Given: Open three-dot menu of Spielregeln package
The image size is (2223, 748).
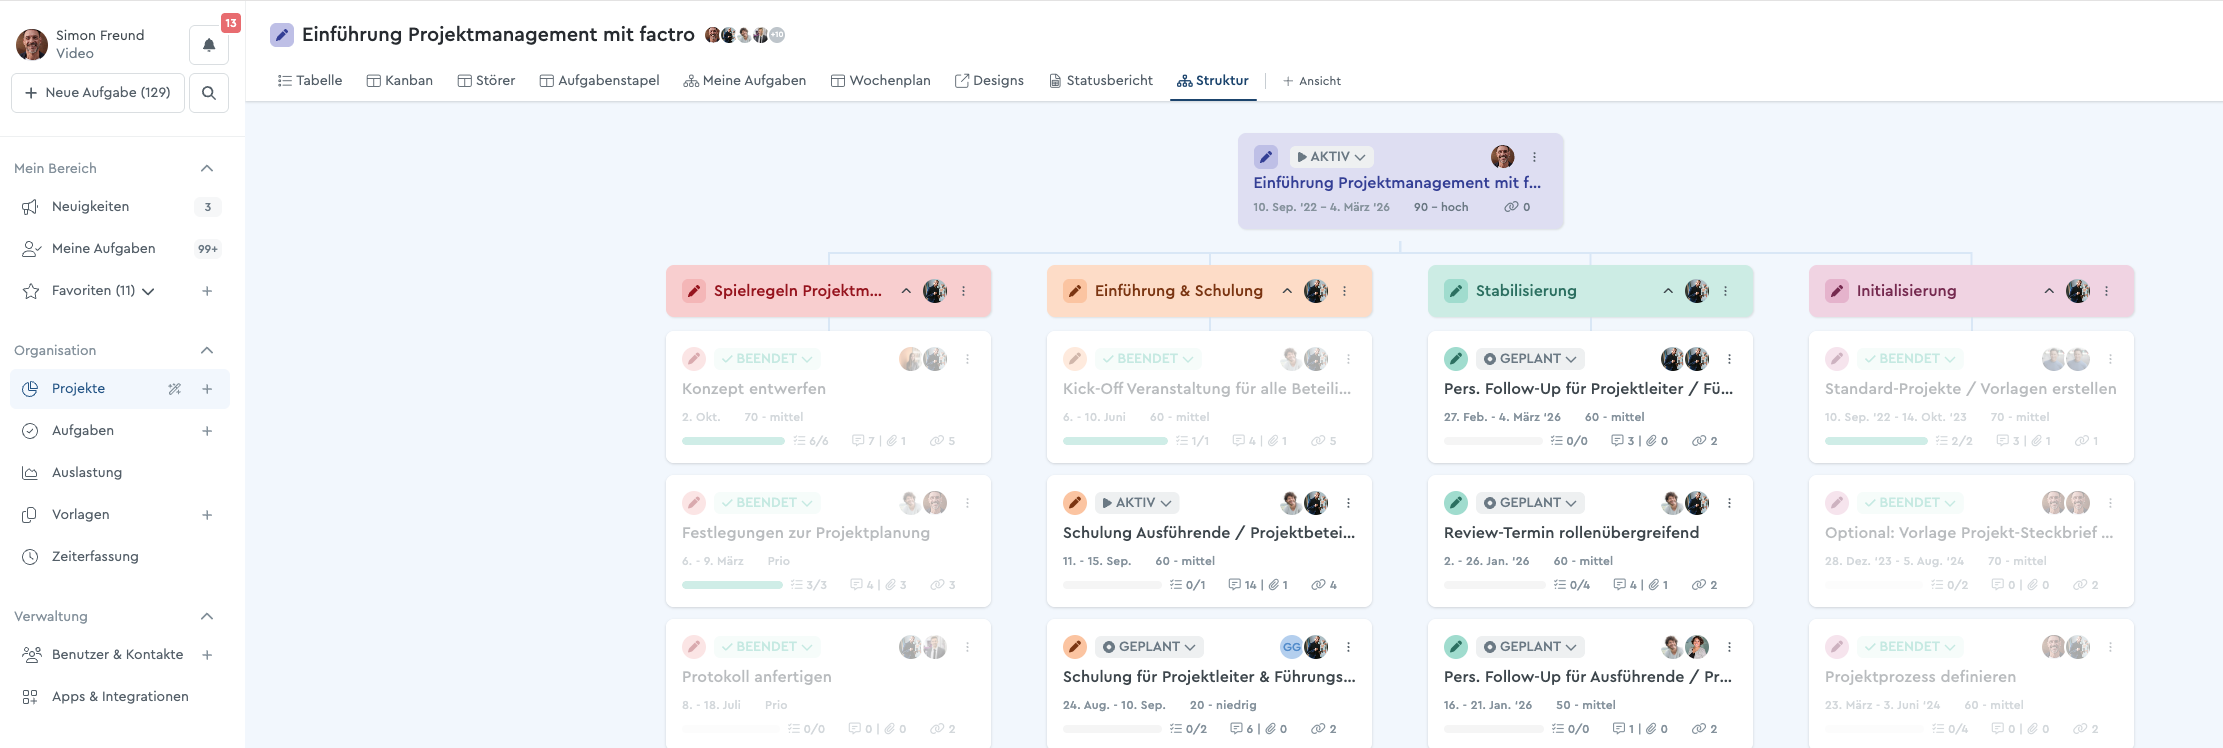Looking at the screenshot, I should coord(964,291).
